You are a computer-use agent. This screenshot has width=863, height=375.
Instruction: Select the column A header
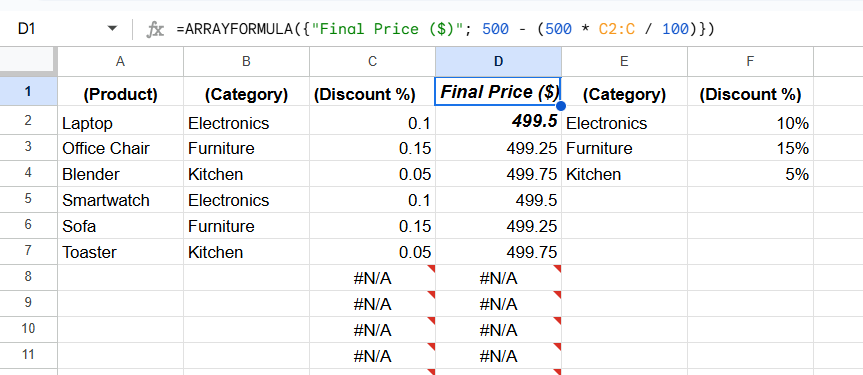[x=121, y=62]
